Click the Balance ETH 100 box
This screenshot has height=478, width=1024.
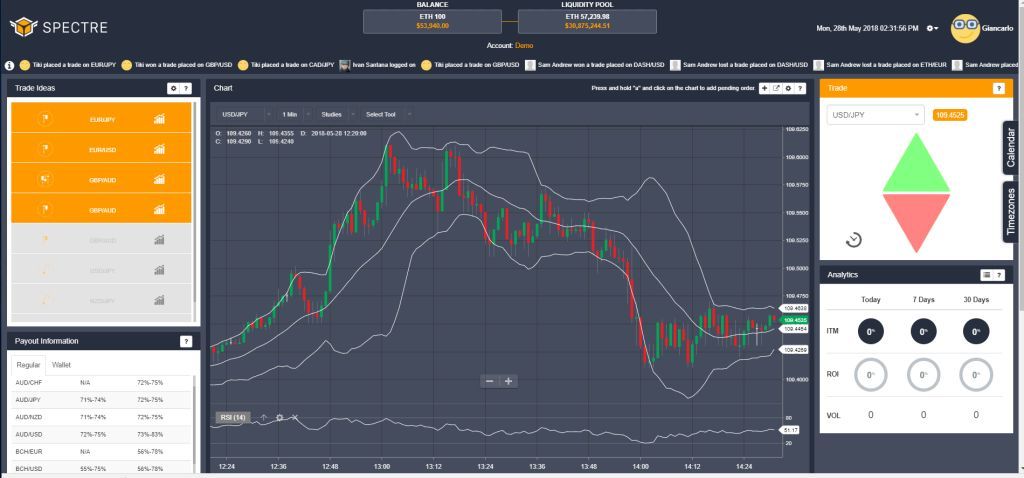coord(432,22)
